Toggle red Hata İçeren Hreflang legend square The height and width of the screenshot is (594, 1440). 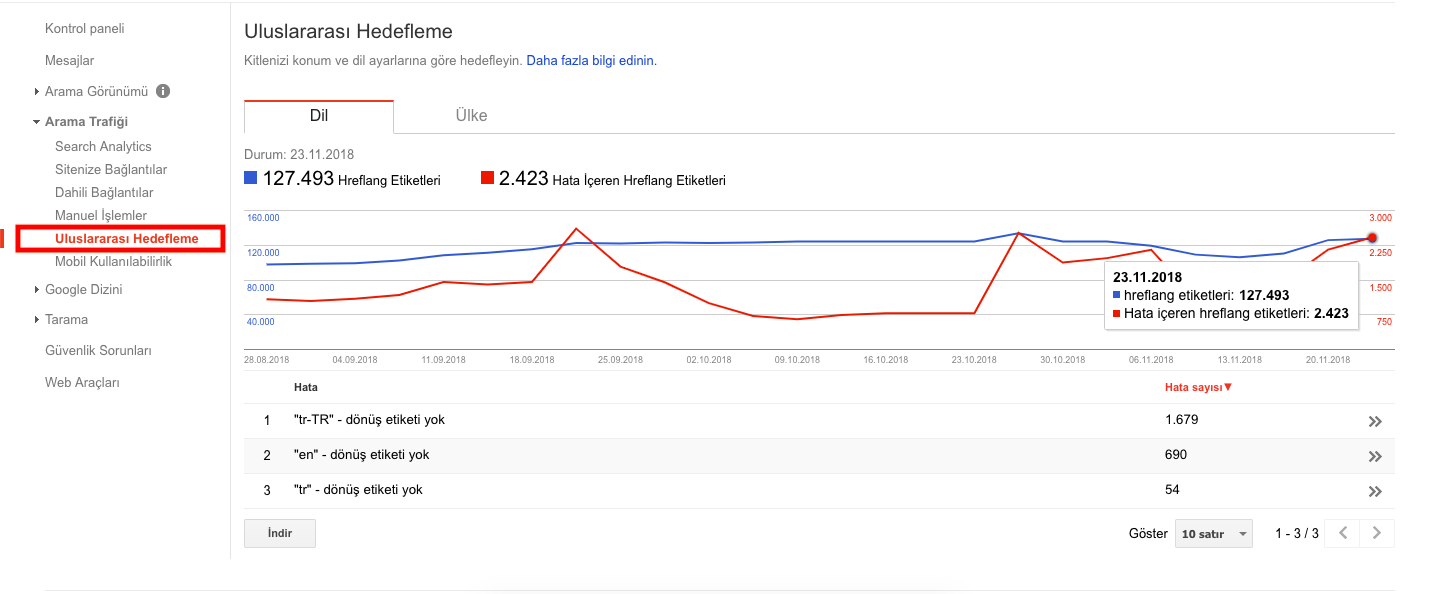[488, 179]
